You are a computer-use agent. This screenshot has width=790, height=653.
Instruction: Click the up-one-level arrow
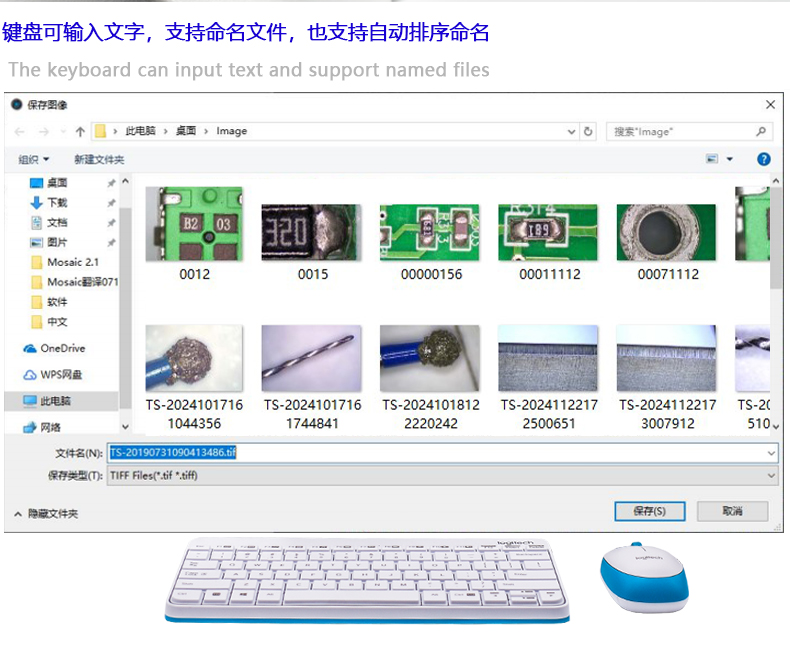point(80,131)
